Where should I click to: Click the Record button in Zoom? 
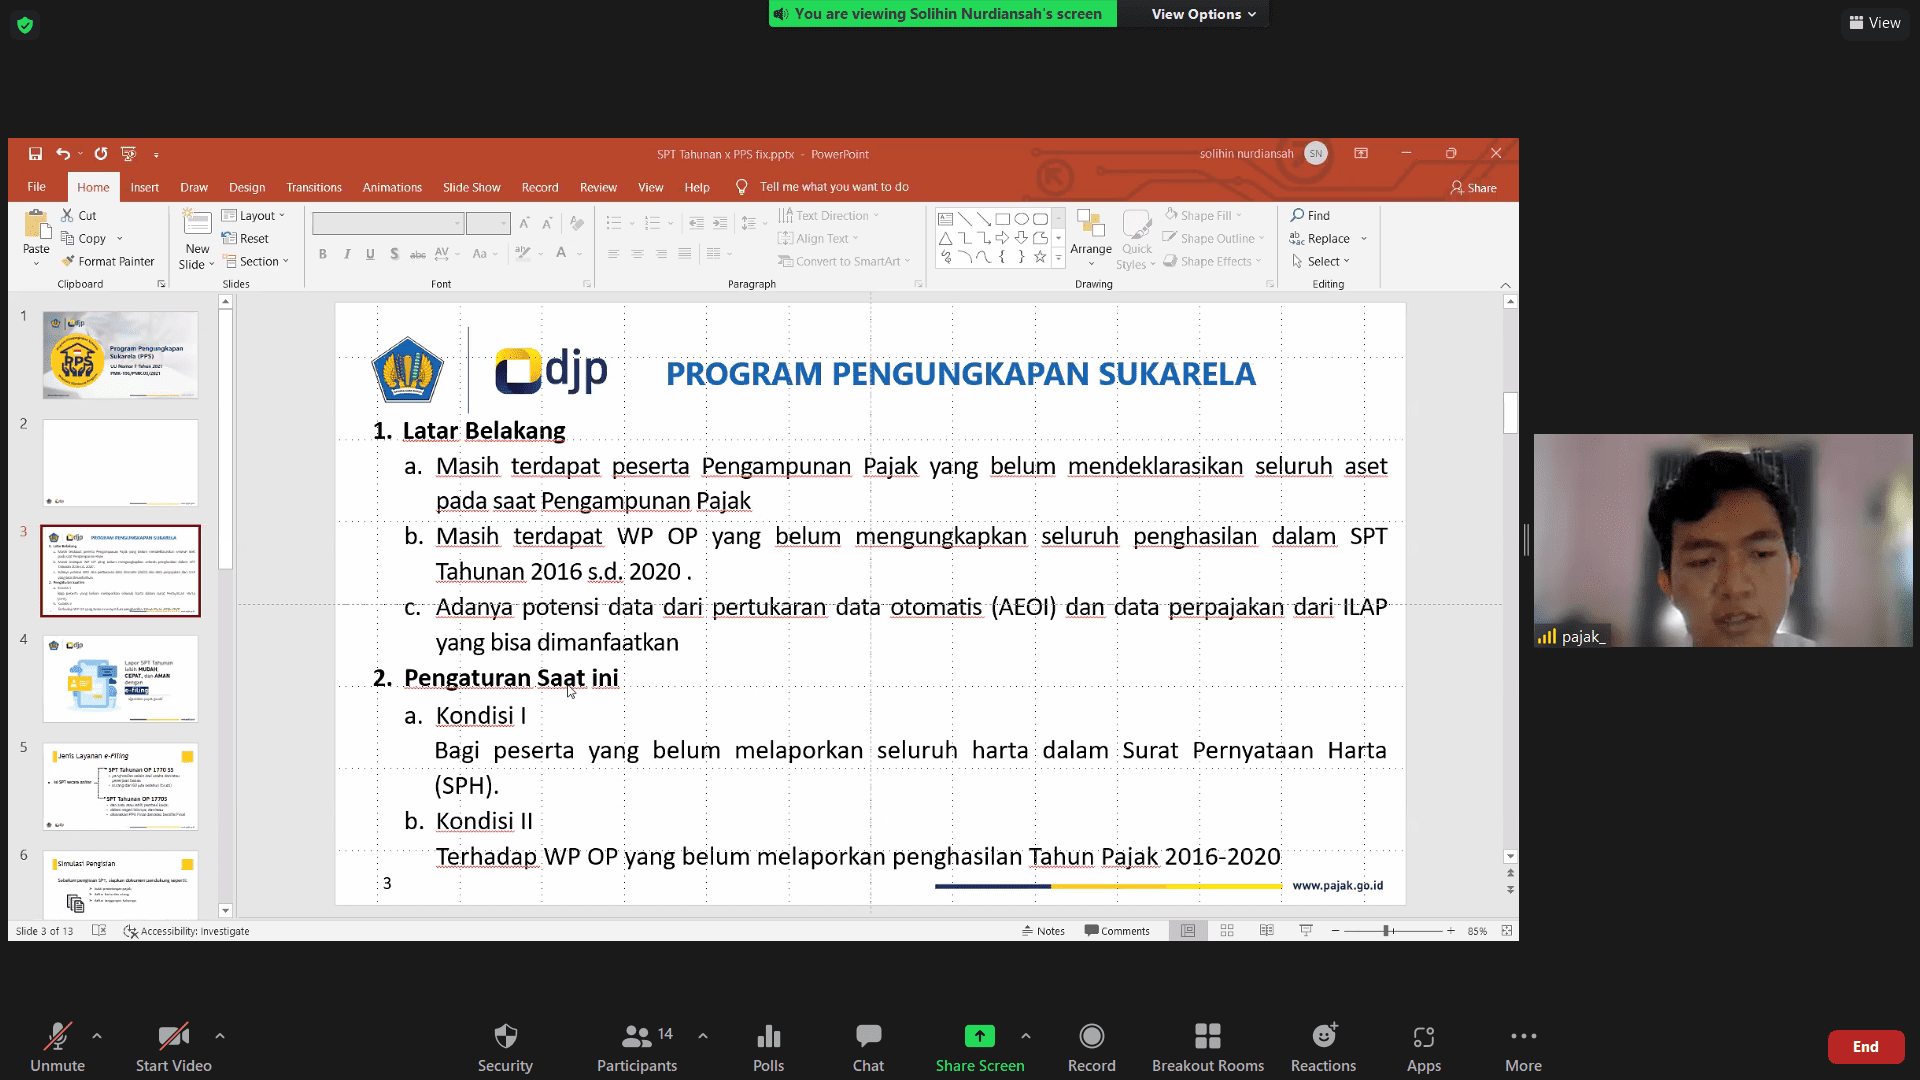(1091, 1046)
